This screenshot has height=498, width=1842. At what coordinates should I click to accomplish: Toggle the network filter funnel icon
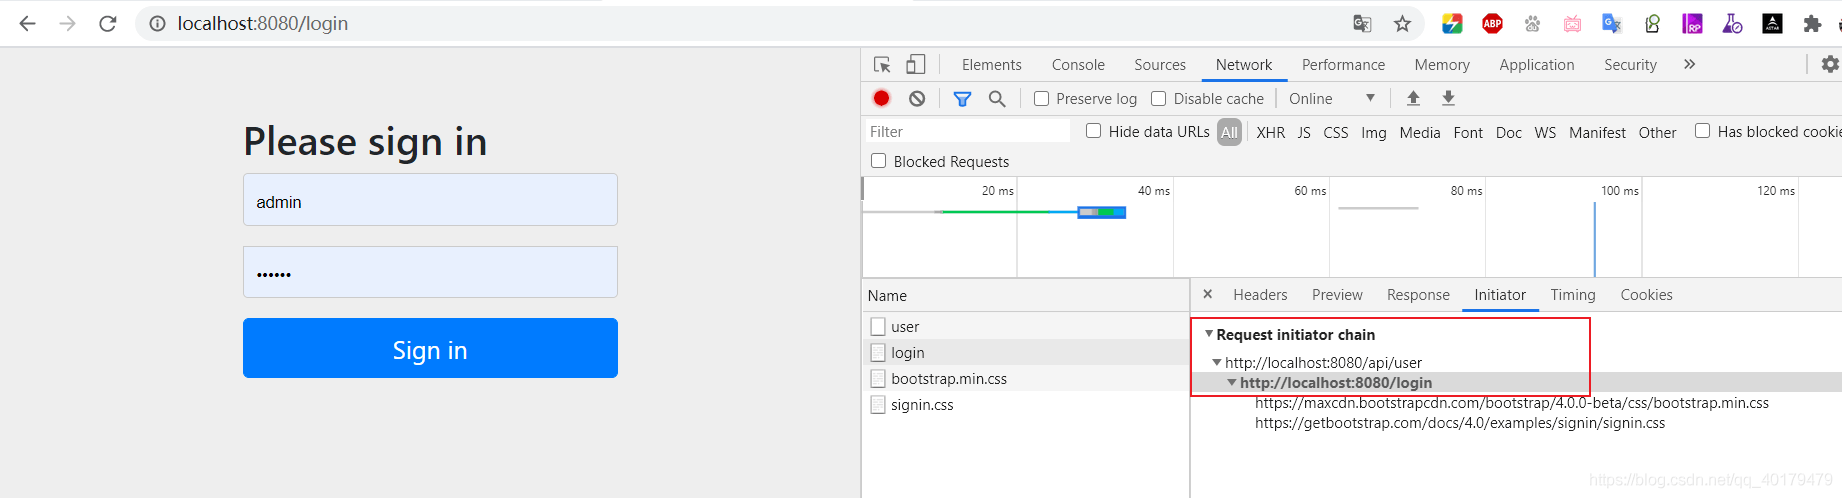962,98
